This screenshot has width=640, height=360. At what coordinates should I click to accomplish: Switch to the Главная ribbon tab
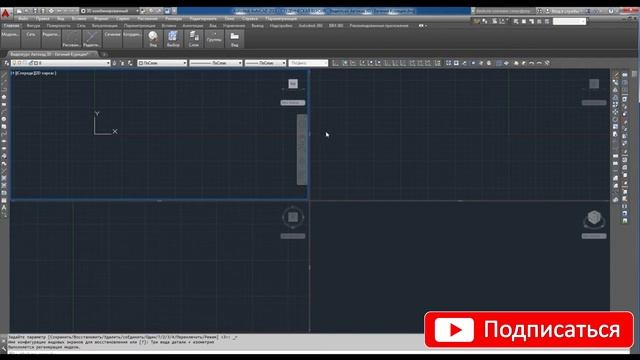point(11,26)
